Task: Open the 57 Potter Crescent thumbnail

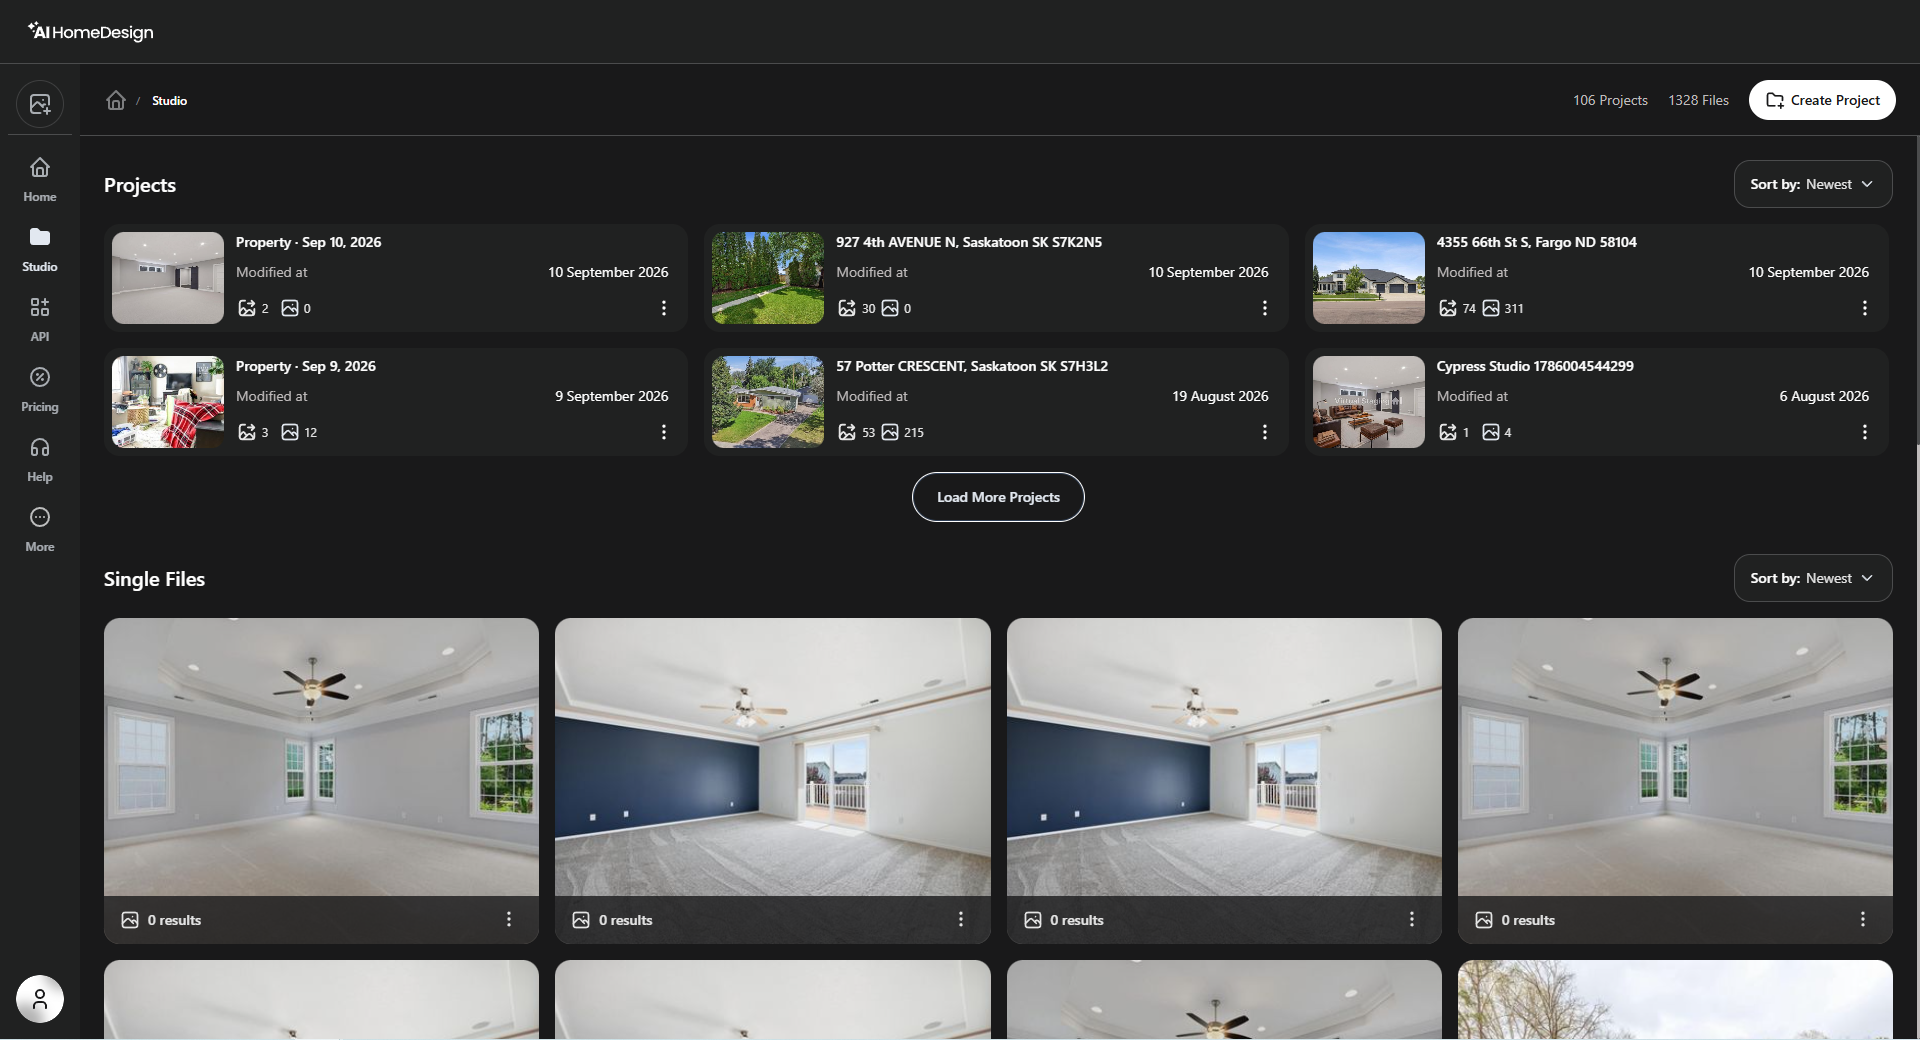Action: click(768, 402)
